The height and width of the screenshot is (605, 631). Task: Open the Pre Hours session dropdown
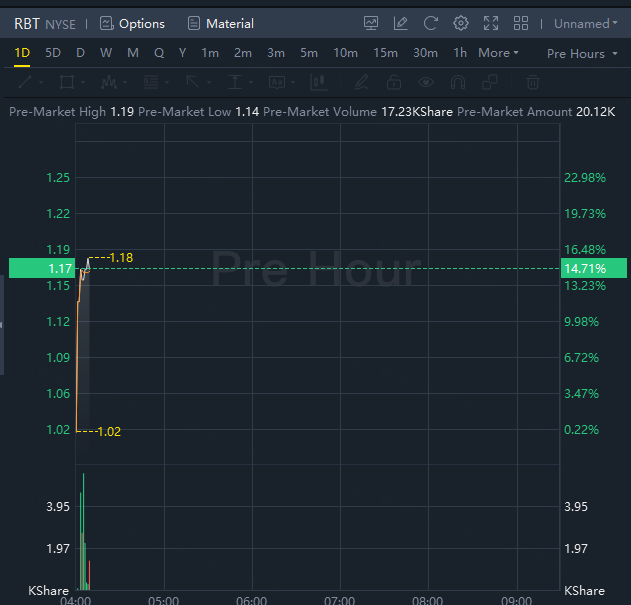[581, 53]
